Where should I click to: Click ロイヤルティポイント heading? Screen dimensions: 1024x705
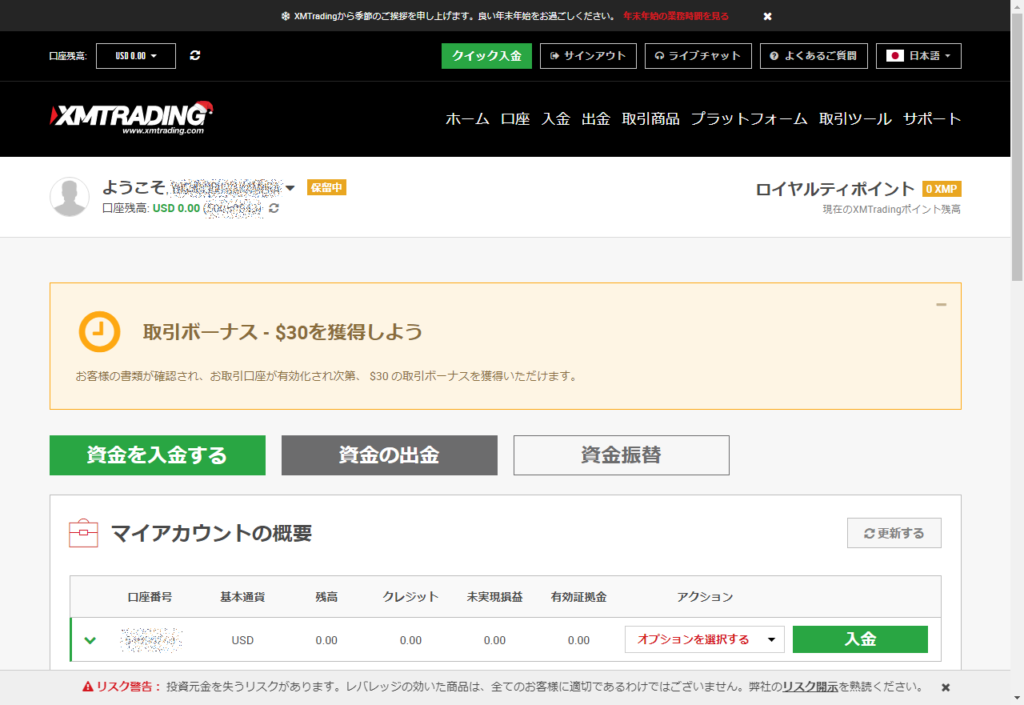tap(835, 189)
